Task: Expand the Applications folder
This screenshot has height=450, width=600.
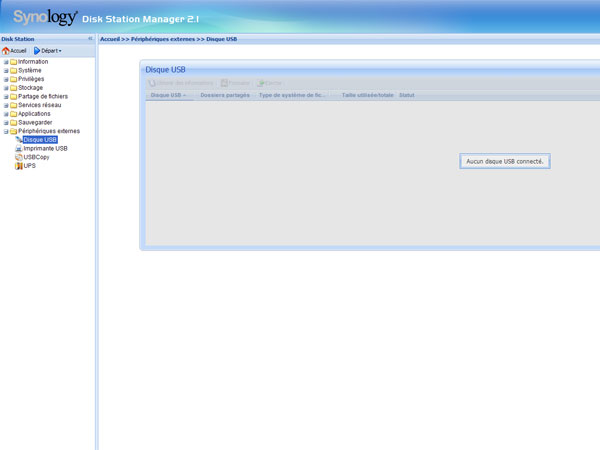Action: coord(6,114)
